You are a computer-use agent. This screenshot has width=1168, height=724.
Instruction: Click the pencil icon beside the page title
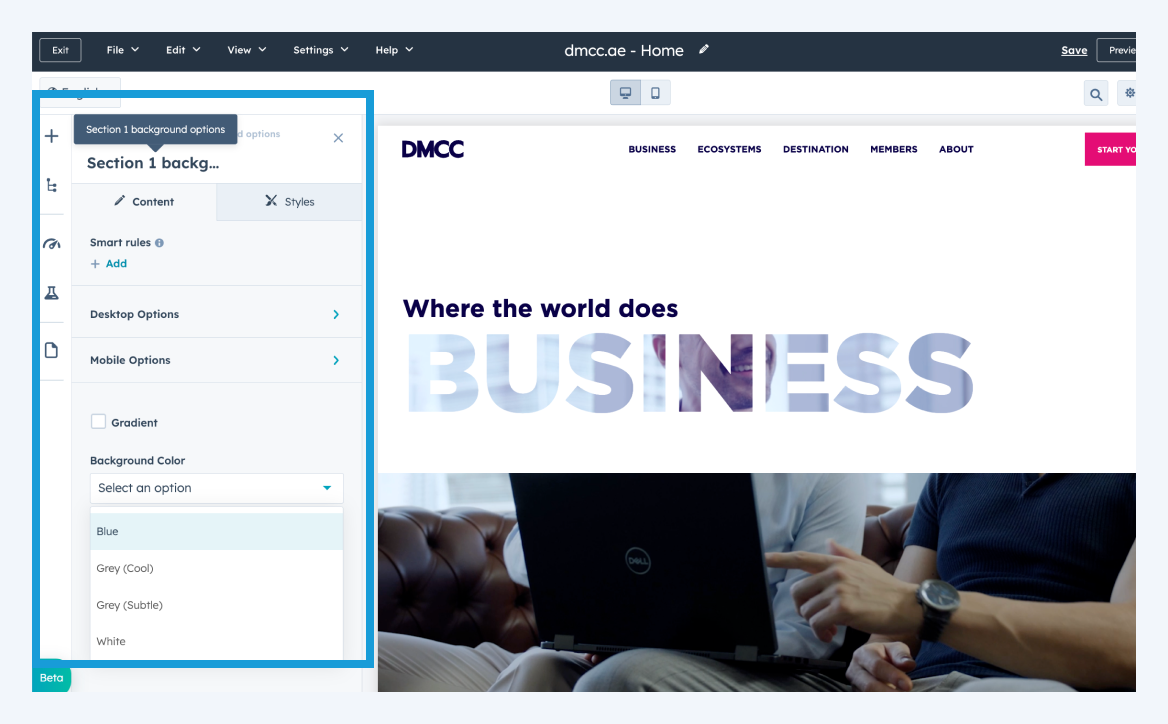(x=704, y=49)
